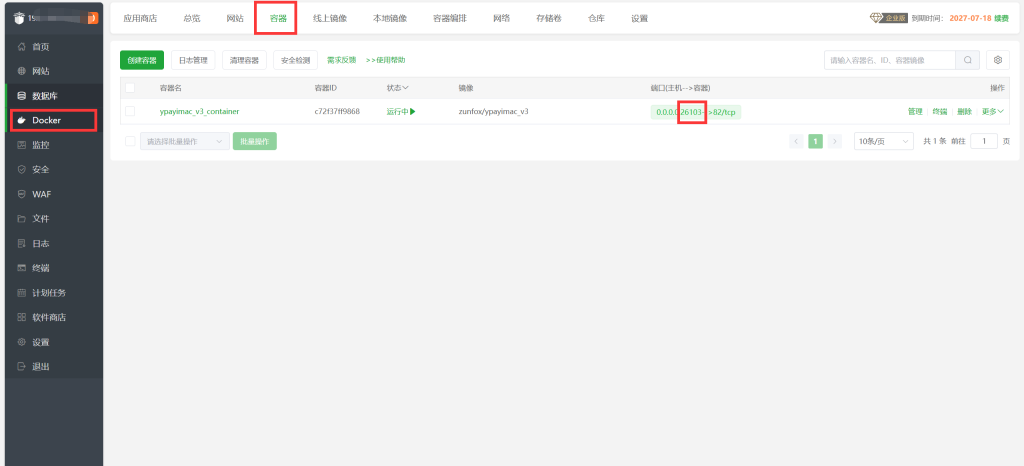Click the panel logo at top of sidebar
This screenshot has width=1024, height=466.
(18, 17)
